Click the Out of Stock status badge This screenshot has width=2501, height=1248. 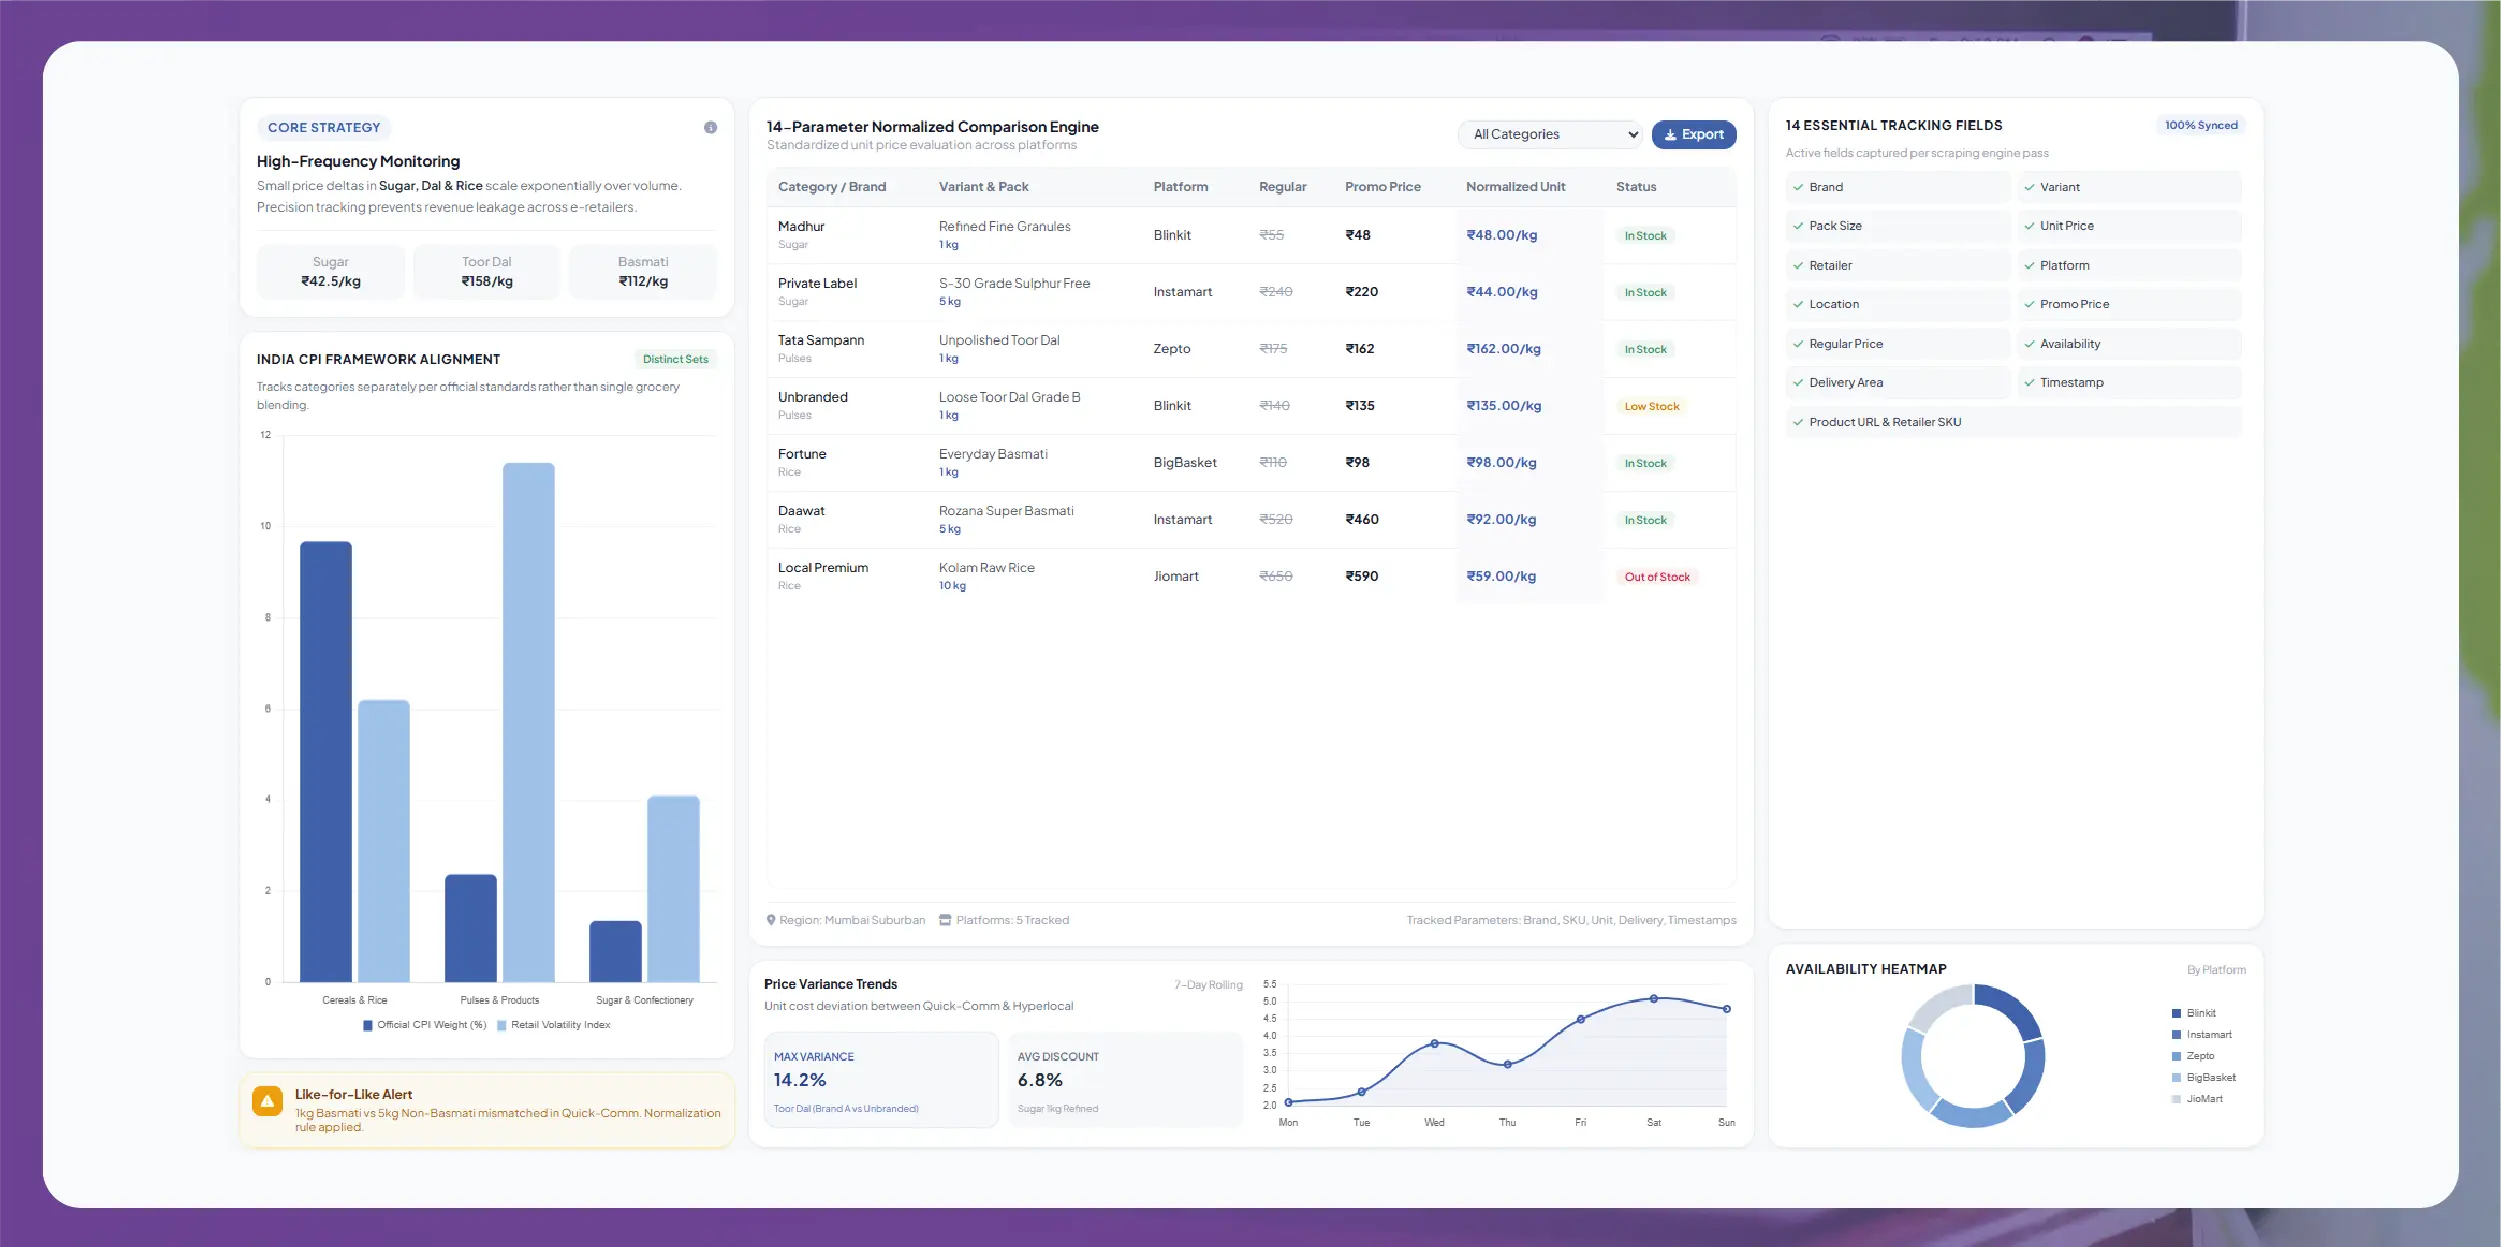coord(1656,578)
